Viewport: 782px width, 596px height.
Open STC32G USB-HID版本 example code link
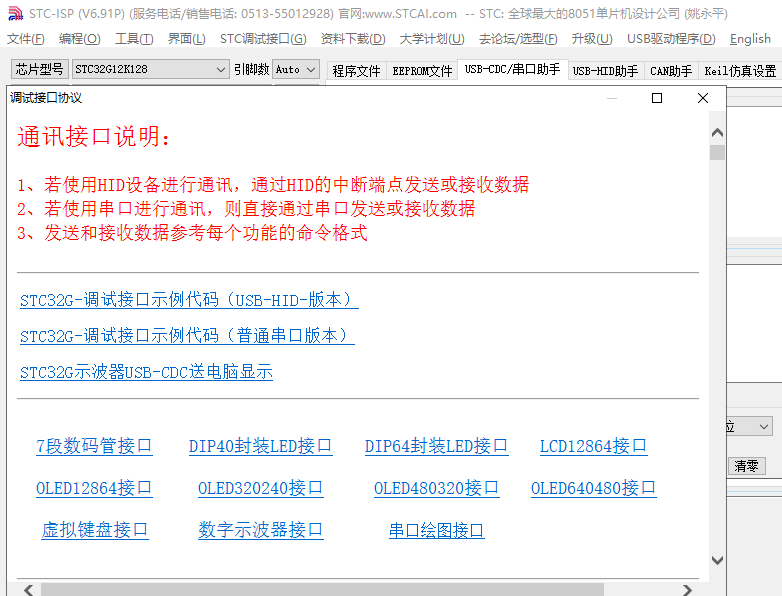[189, 300]
